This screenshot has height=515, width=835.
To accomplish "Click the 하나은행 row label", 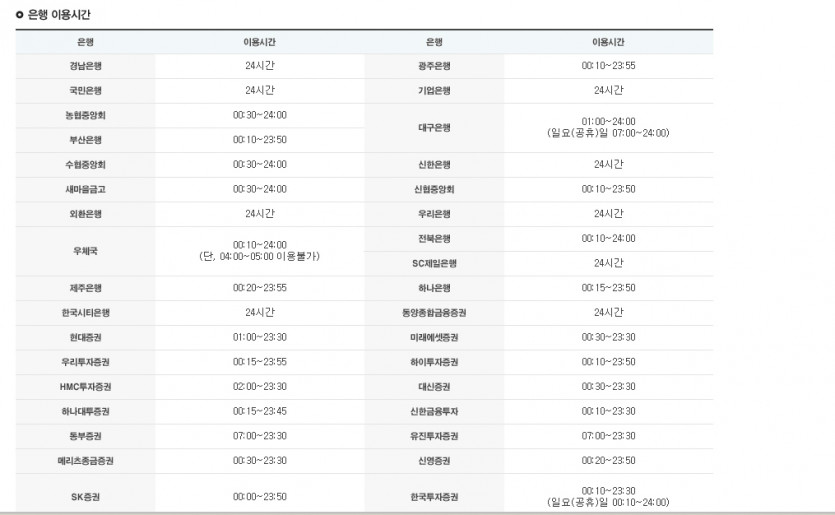I will tap(434, 288).
